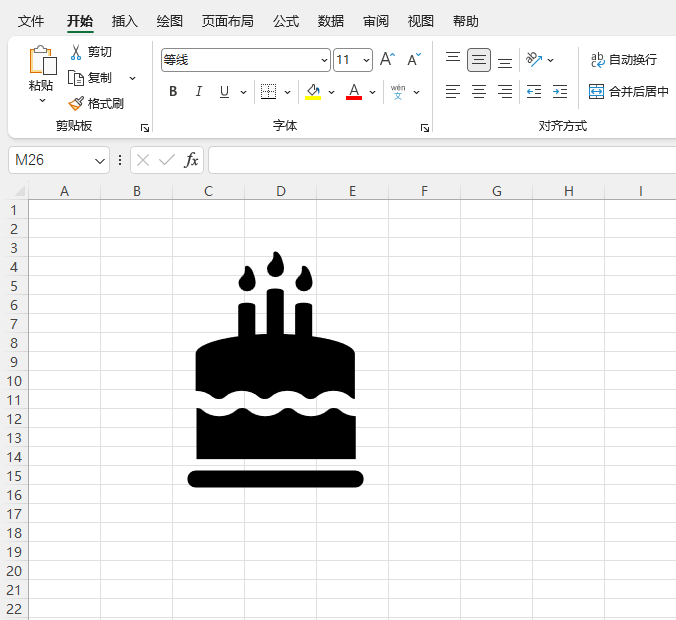
Task: Click the text orientation icon
Action: tap(534, 60)
